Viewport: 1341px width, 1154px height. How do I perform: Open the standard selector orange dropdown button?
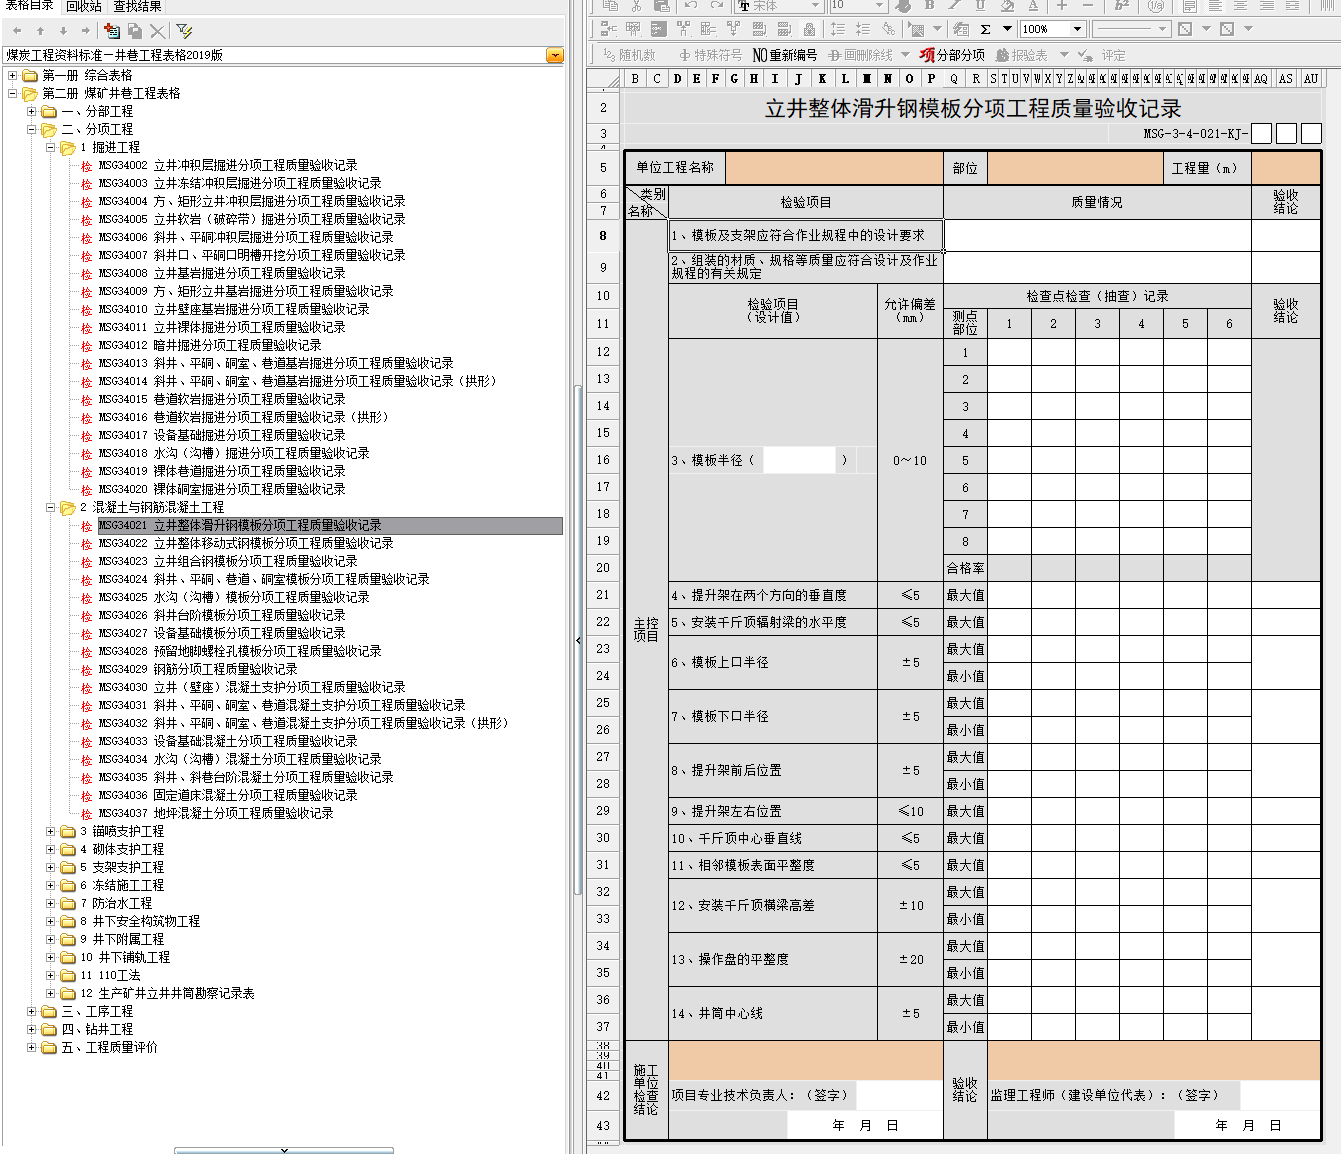(555, 56)
